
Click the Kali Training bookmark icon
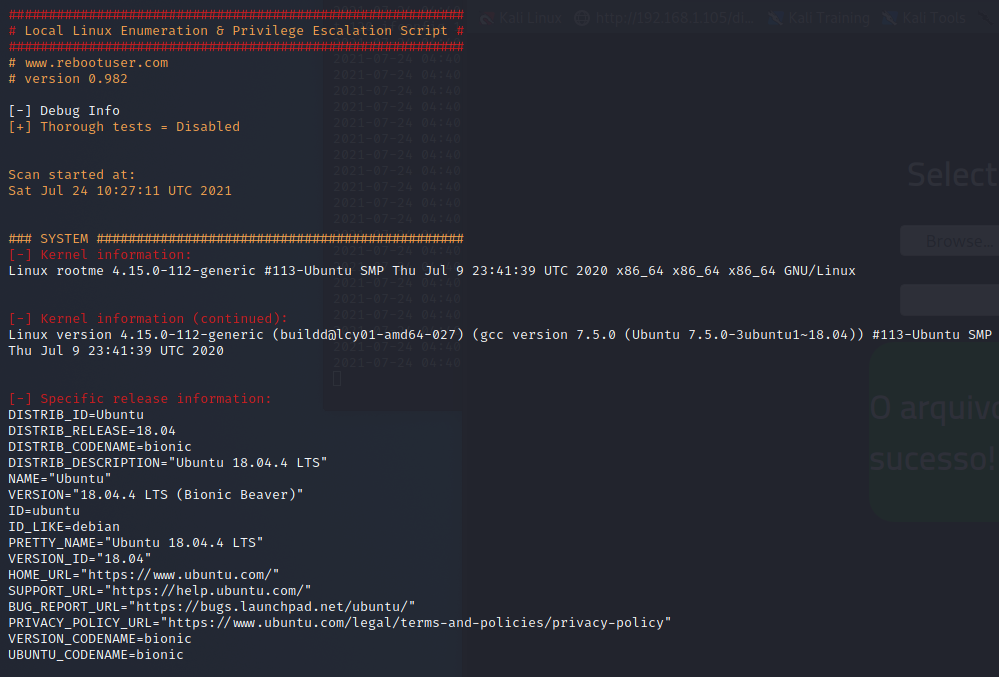(x=775, y=18)
